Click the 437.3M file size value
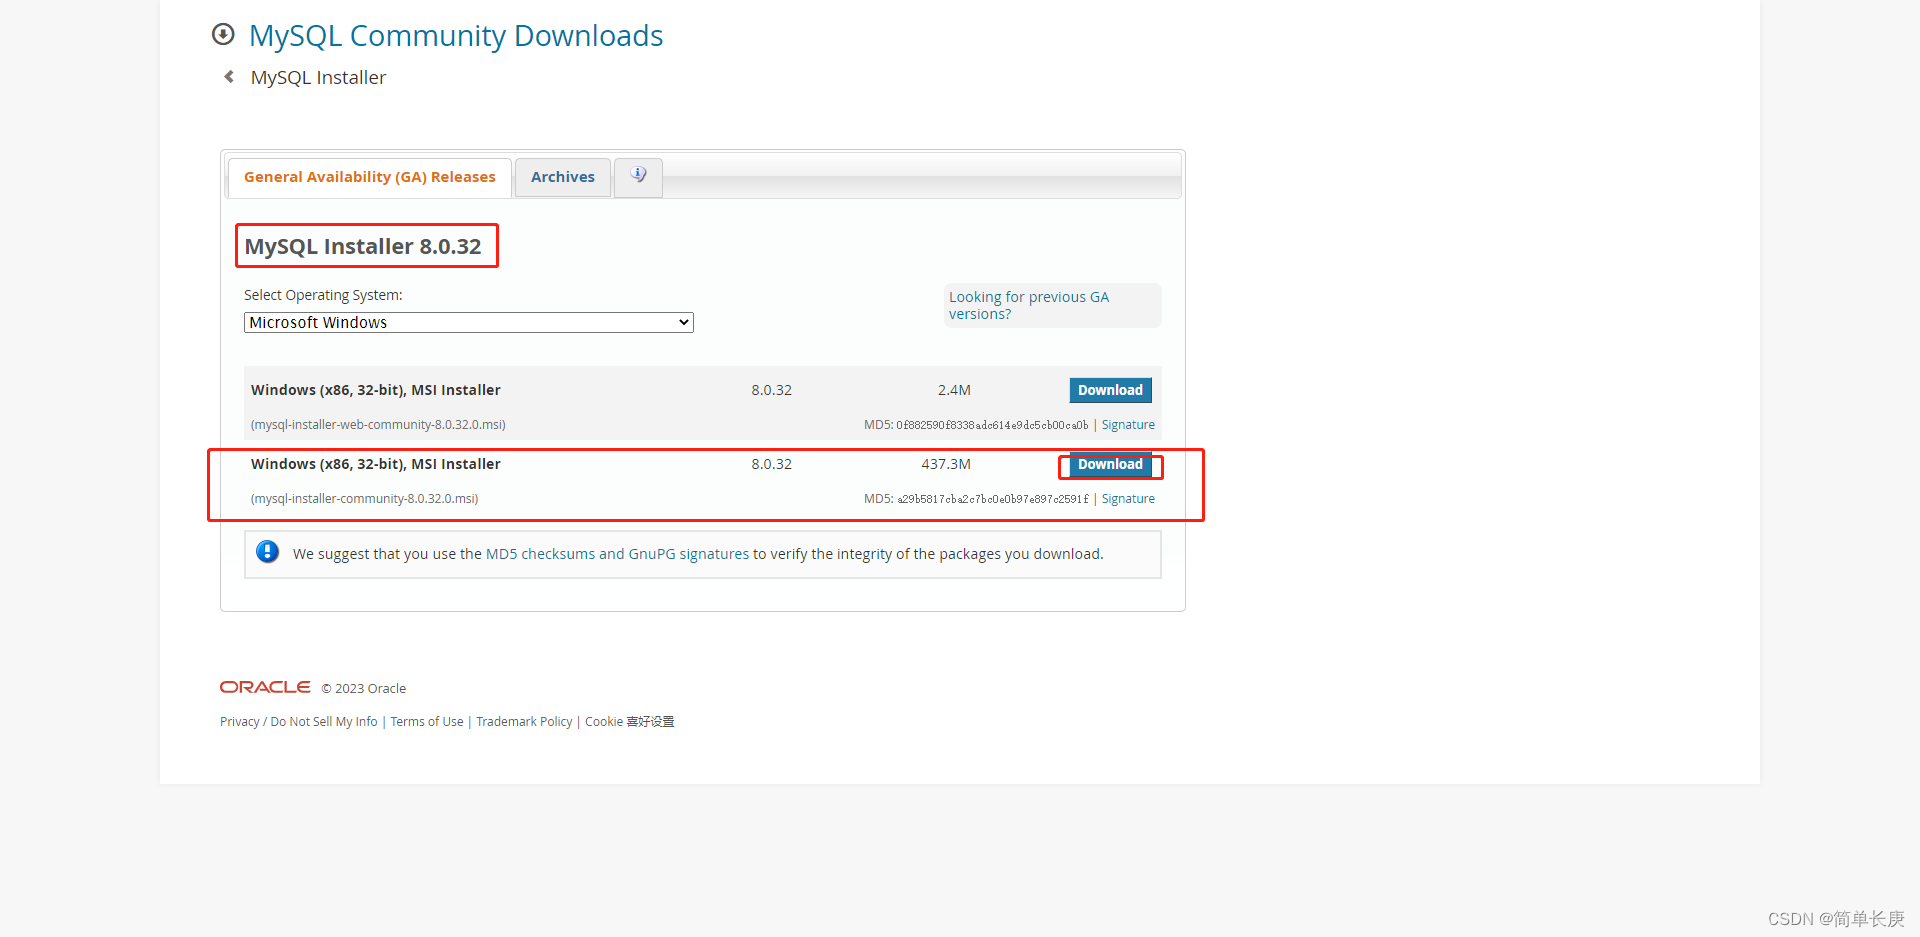This screenshot has width=1920, height=937. [x=946, y=464]
